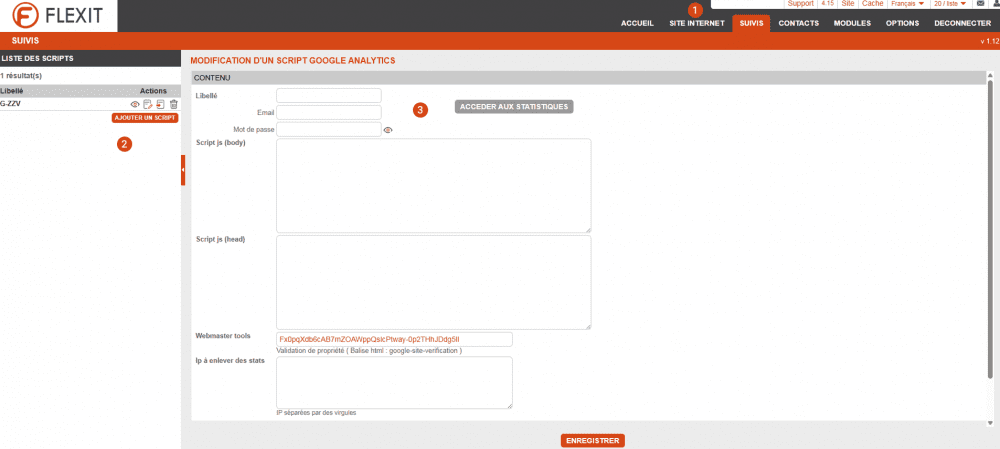Click the Support link in top bar
Viewport: 1000px width, 449px height.
click(800, 4)
